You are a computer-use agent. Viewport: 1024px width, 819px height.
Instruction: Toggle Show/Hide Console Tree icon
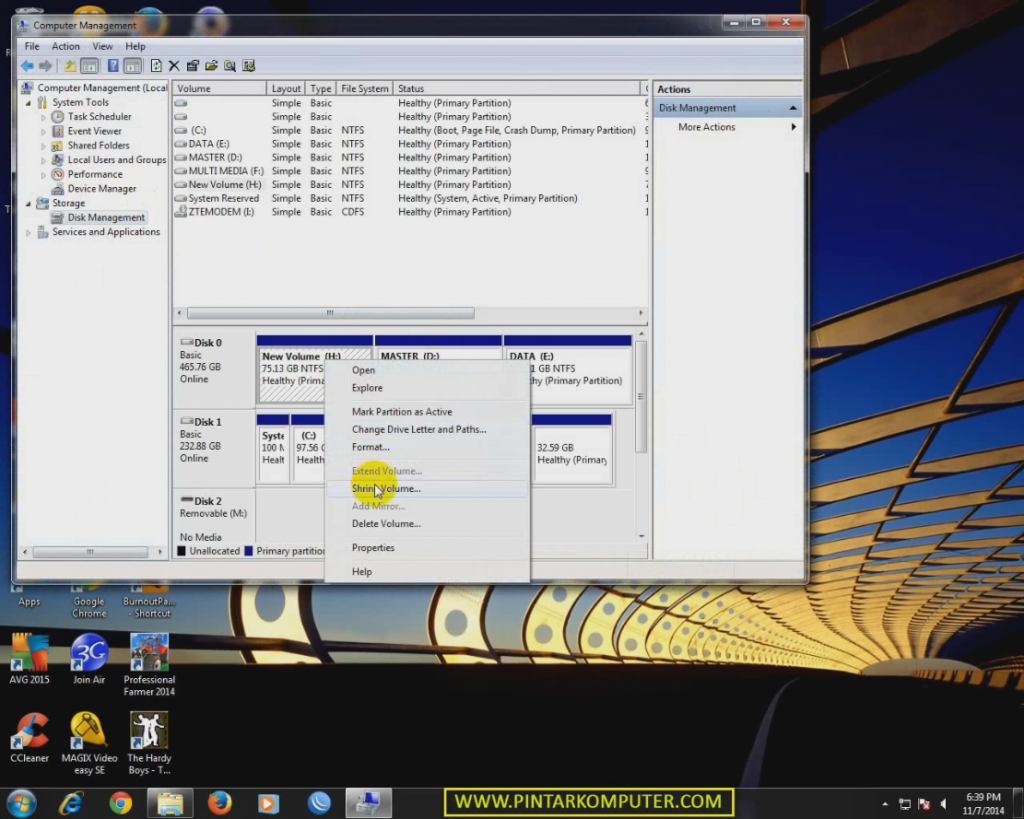pyautogui.click(x=89, y=66)
